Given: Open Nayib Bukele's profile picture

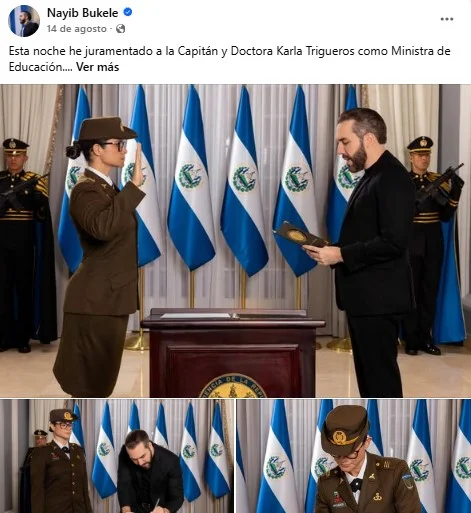Looking at the screenshot, I should (24, 21).
